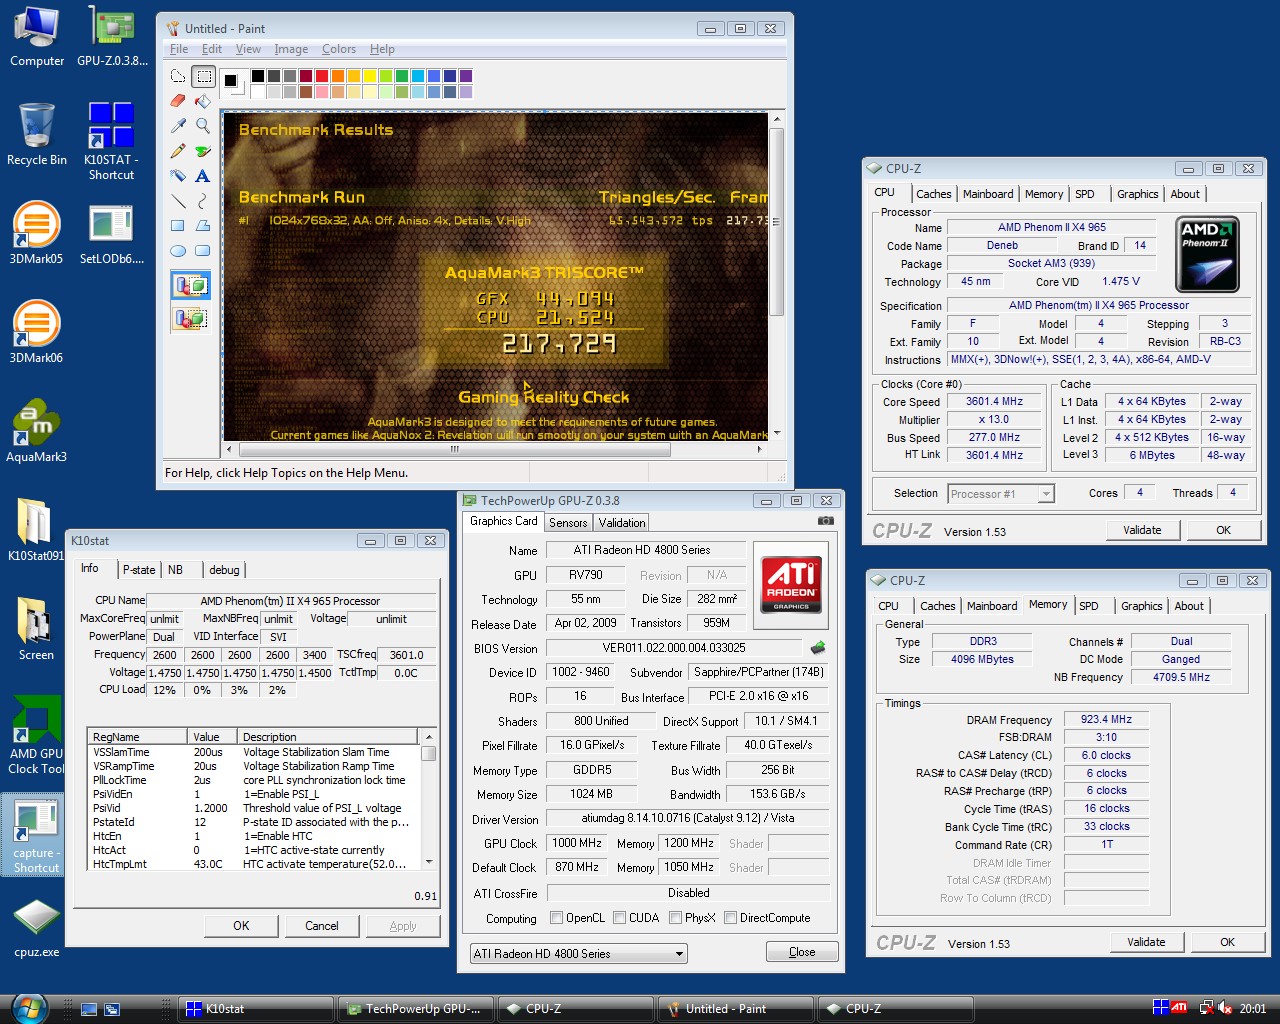
Task: Click the Windows Start orb
Action: (x=29, y=1008)
